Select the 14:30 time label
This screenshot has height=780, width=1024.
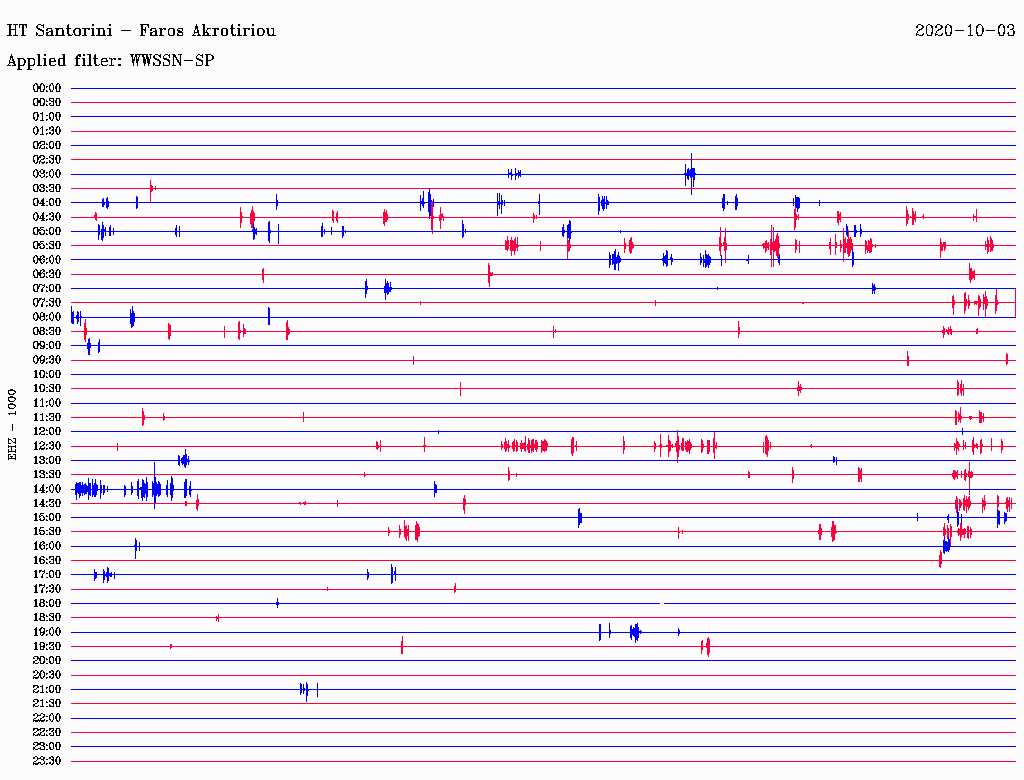click(46, 504)
